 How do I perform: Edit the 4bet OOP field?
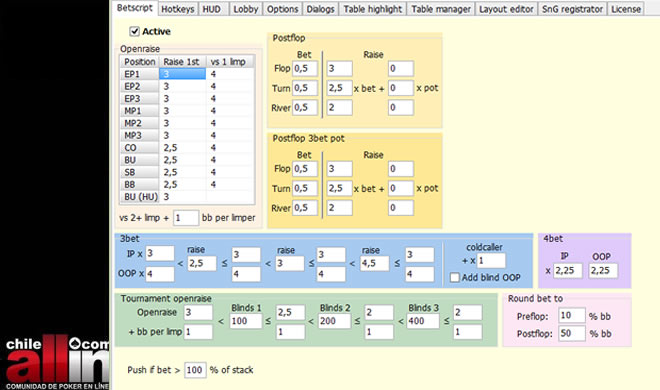[603, 271]
